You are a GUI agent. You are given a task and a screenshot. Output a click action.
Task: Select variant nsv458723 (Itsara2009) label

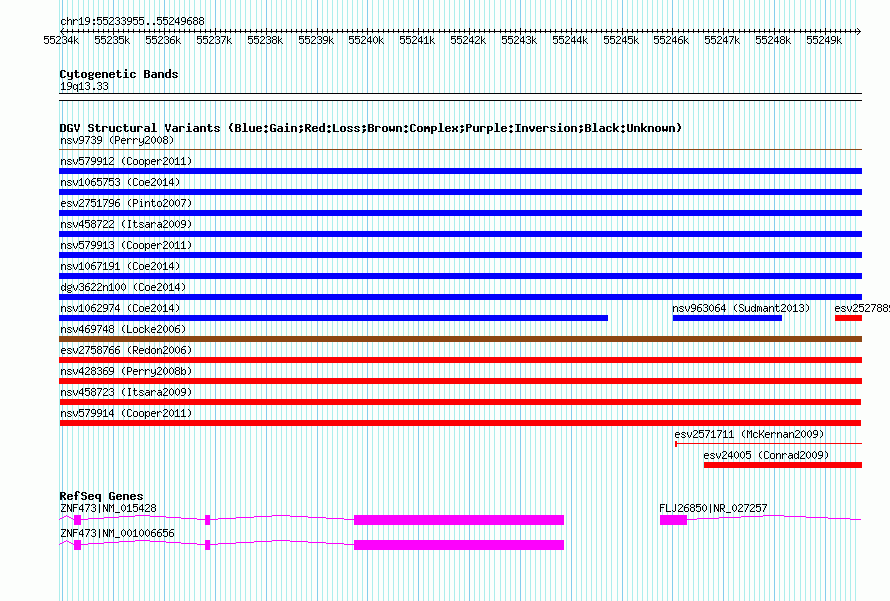(x=126, y=392)
